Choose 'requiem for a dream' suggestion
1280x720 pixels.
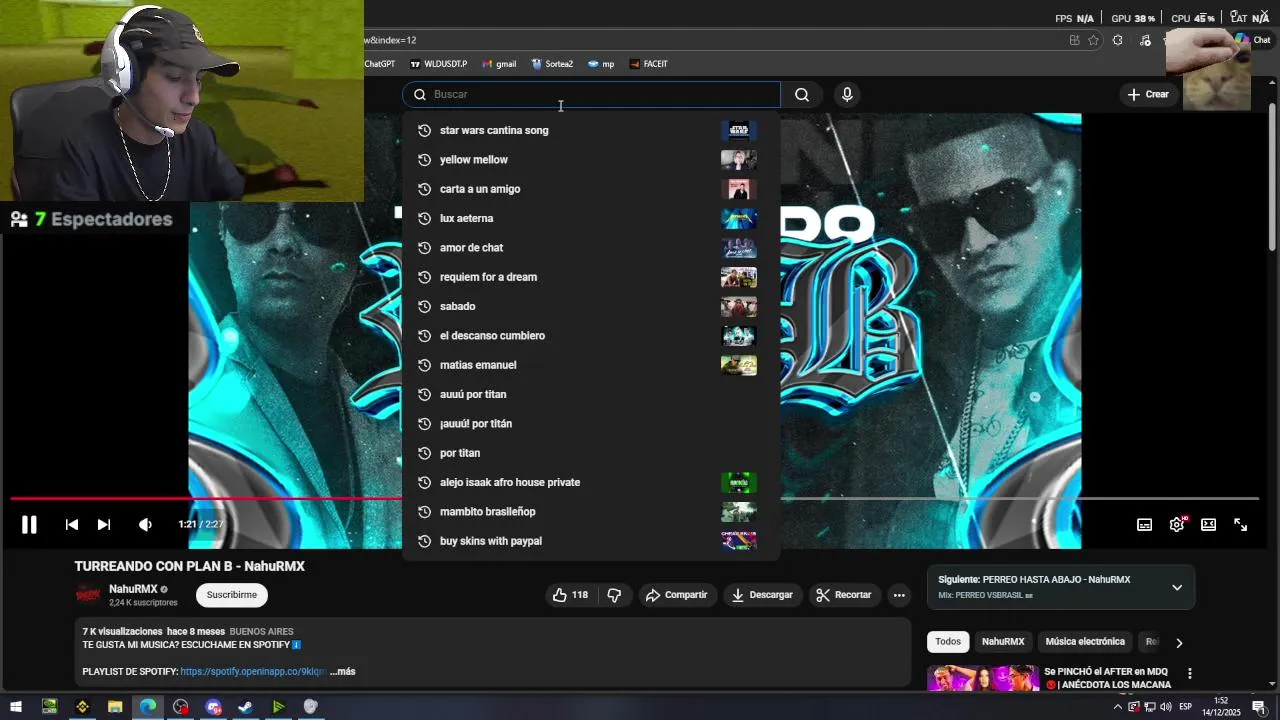pyautogui.click(x=591, y=277)
